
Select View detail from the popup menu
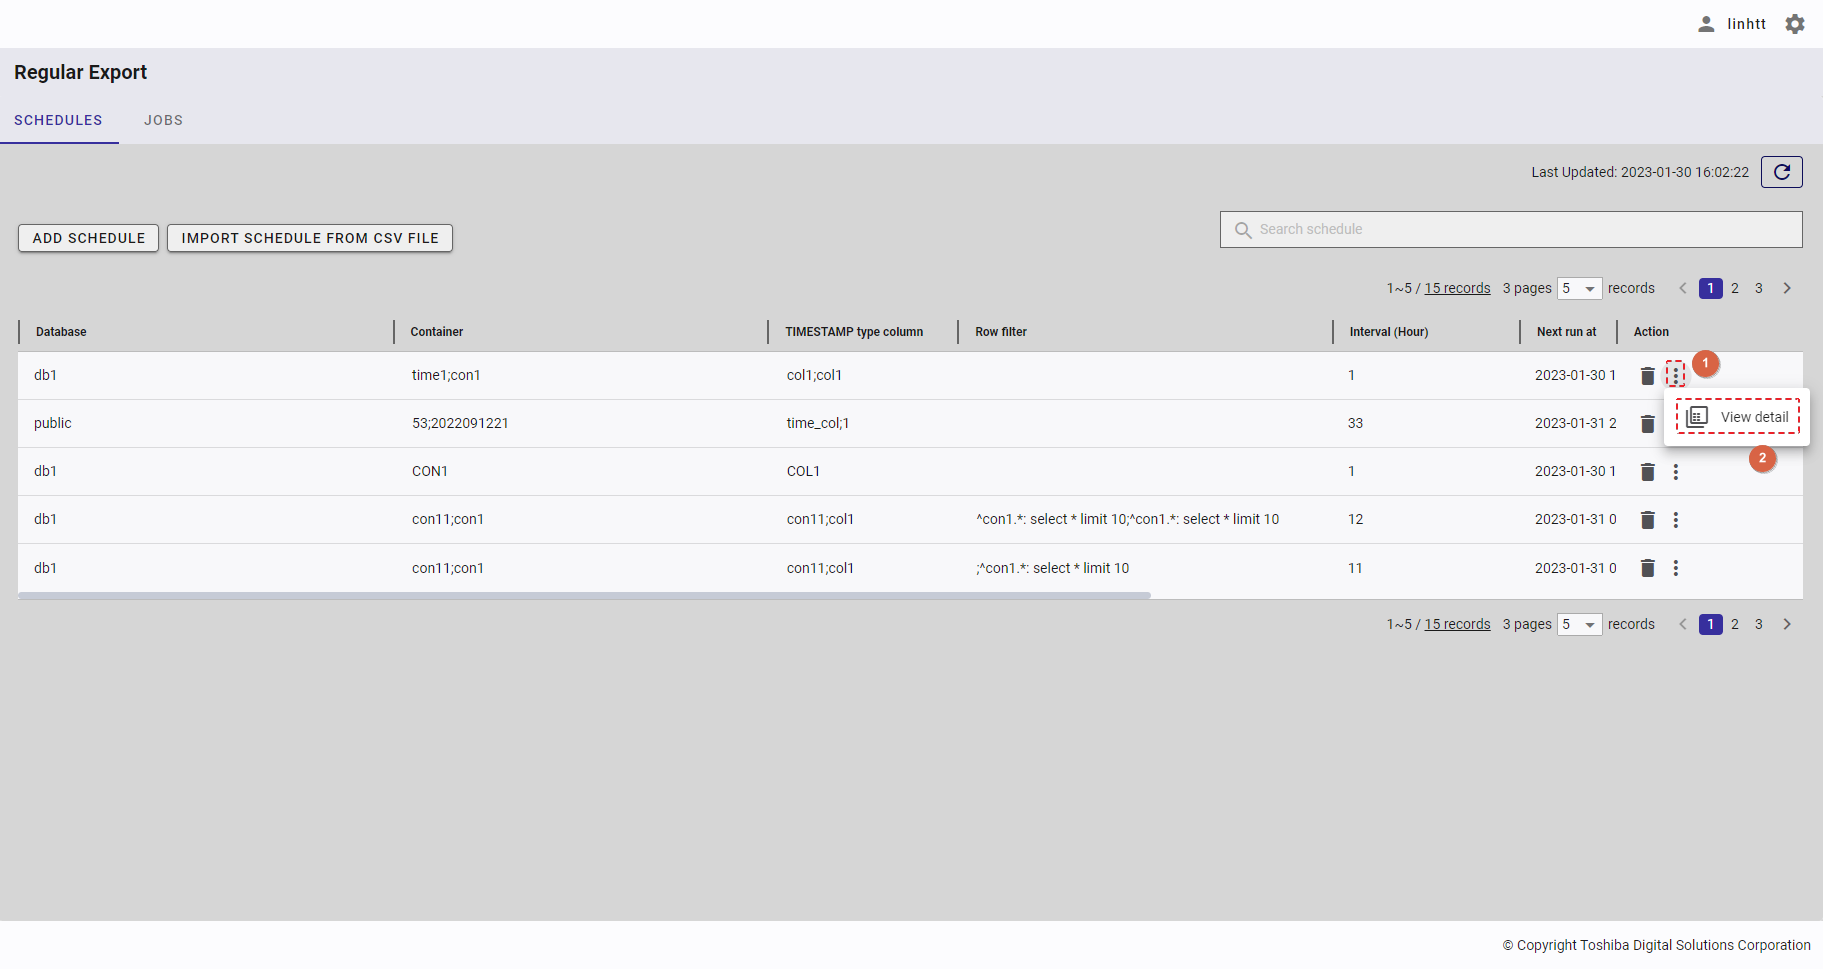coord(1738,417)
